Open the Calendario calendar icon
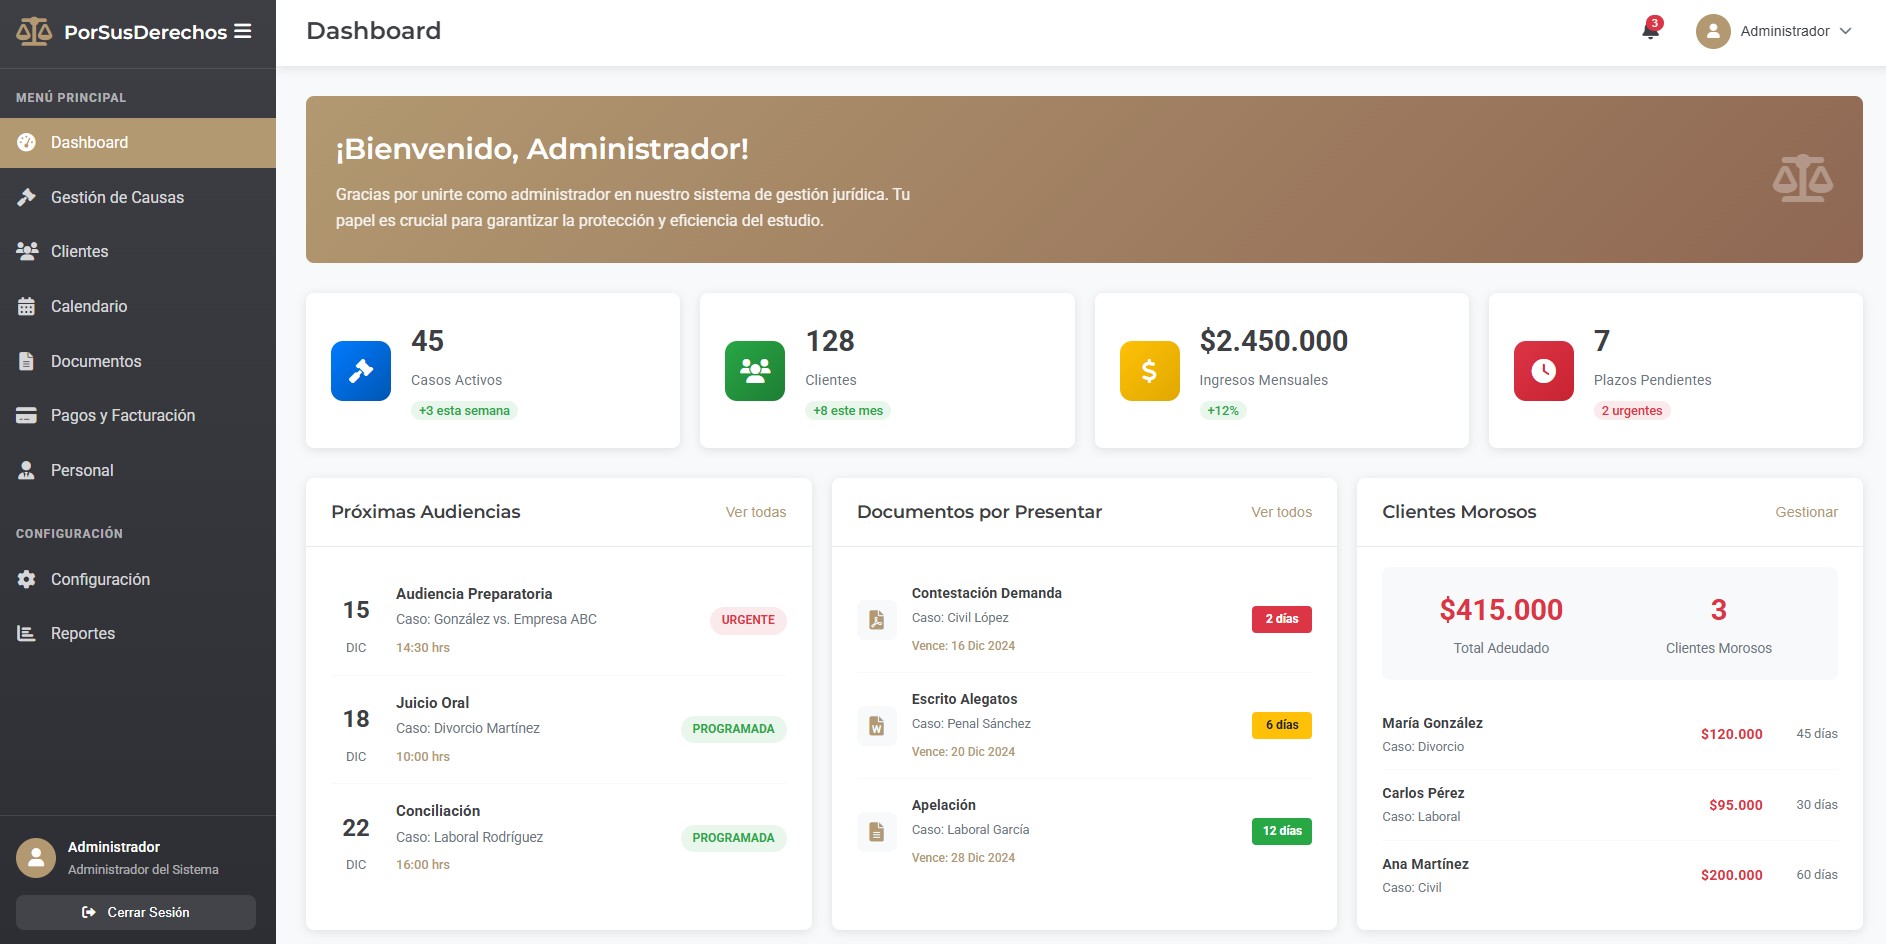1886x944 pixels. [x=27, y=306]
